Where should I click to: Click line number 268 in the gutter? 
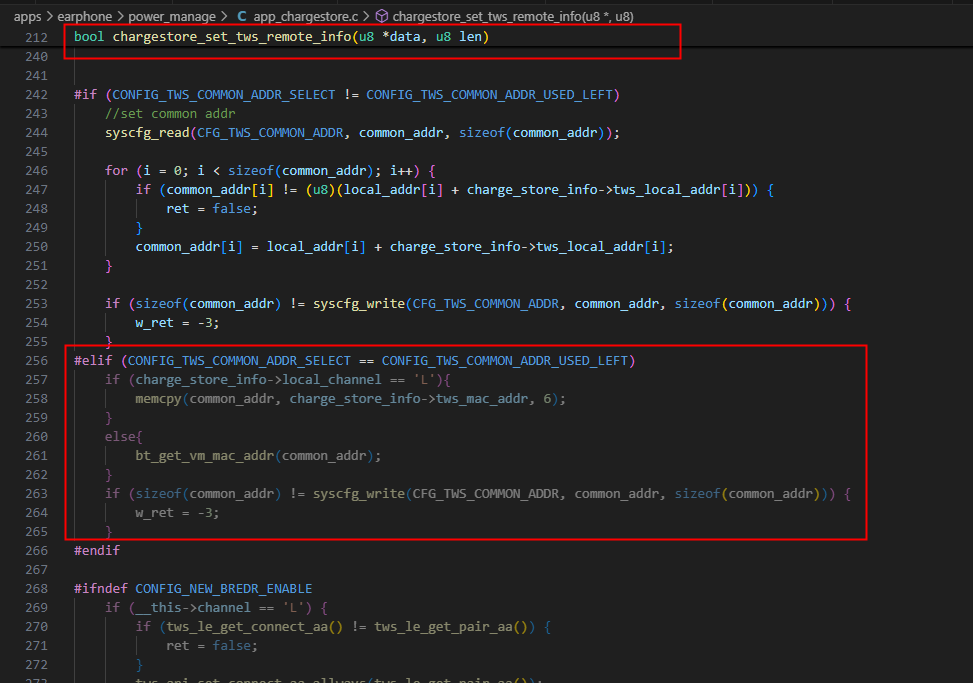(x=37, y=588)
